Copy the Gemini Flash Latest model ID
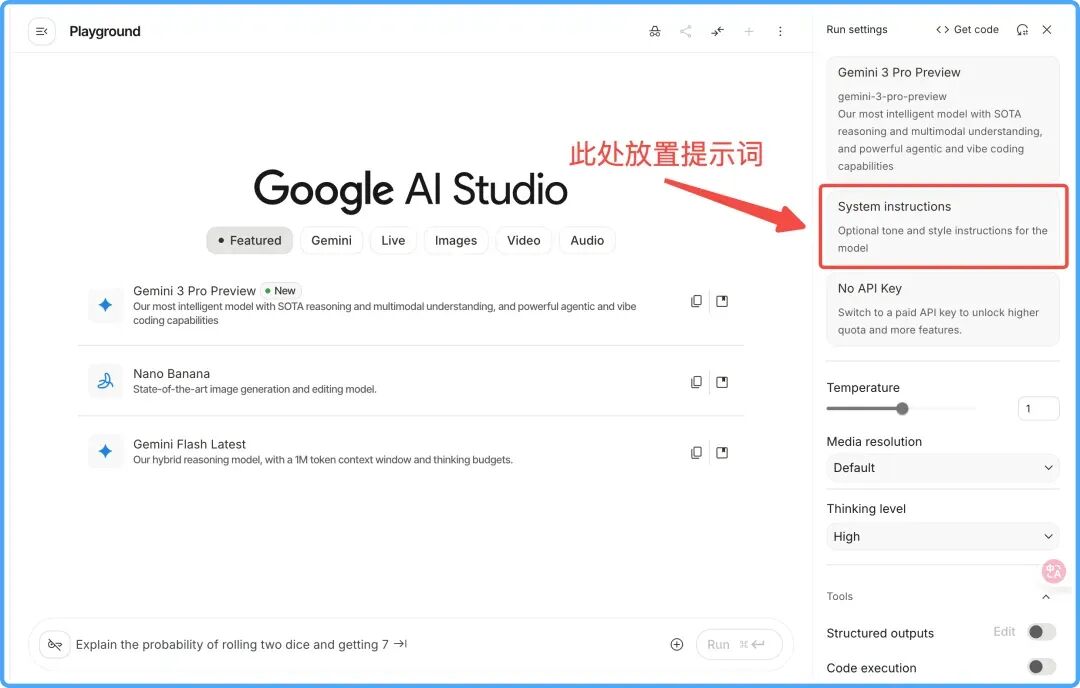The height and width of the screenshot is (688, 1080). (x=696, y=452)
